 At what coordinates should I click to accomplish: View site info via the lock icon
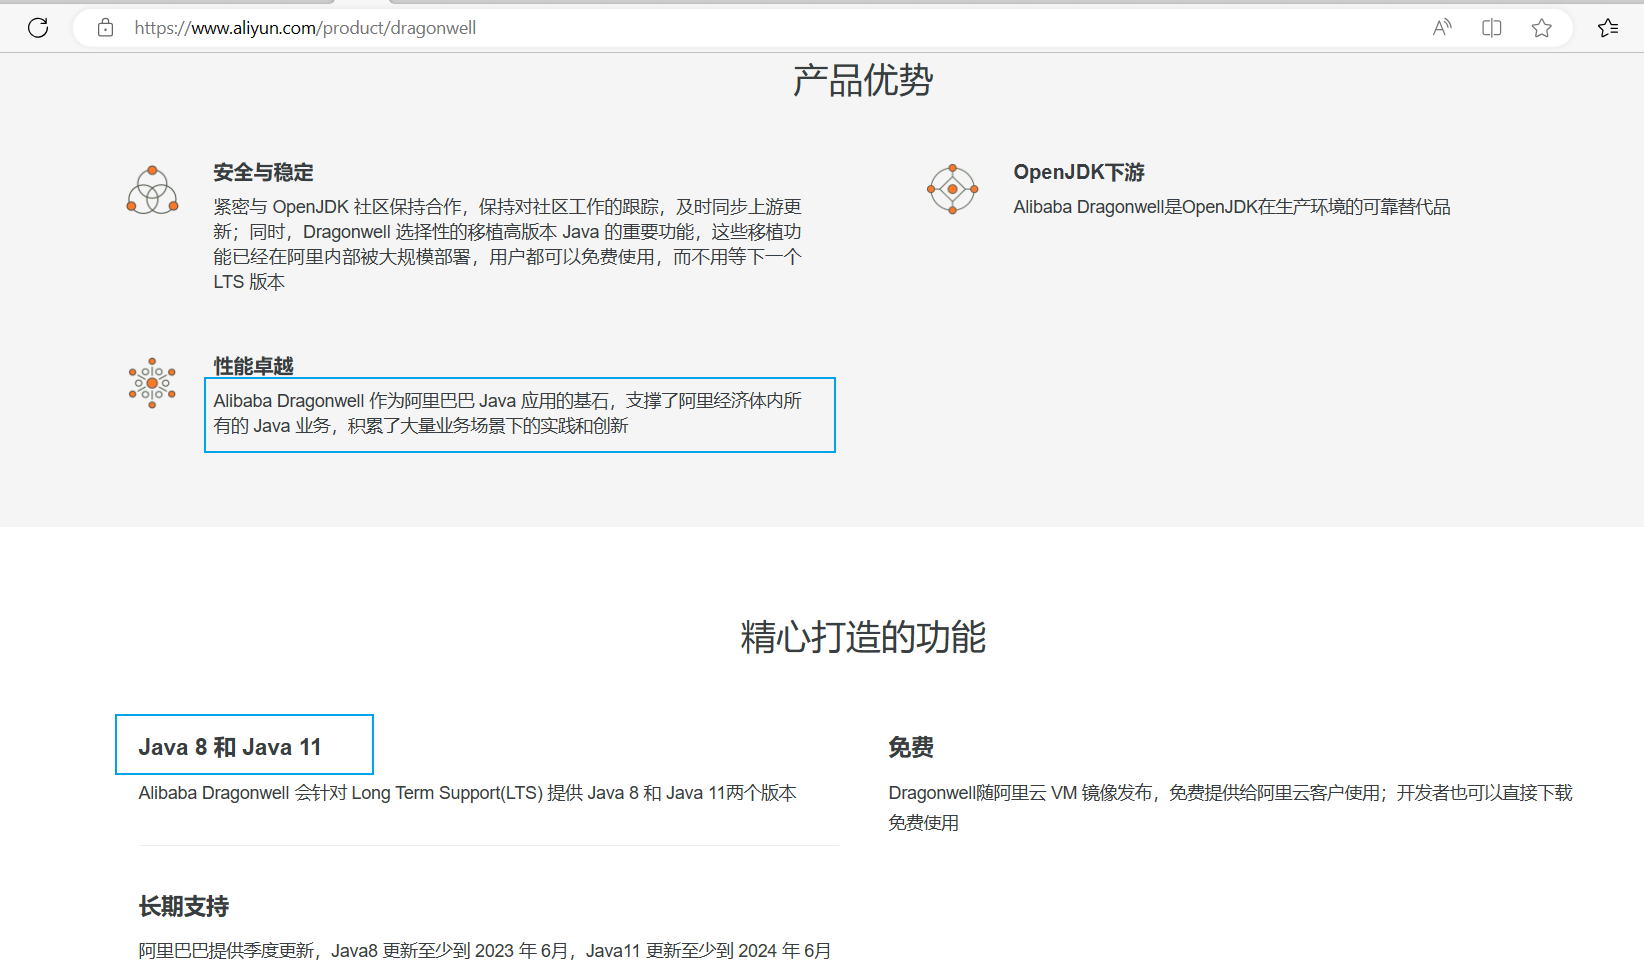coord(105,28)
